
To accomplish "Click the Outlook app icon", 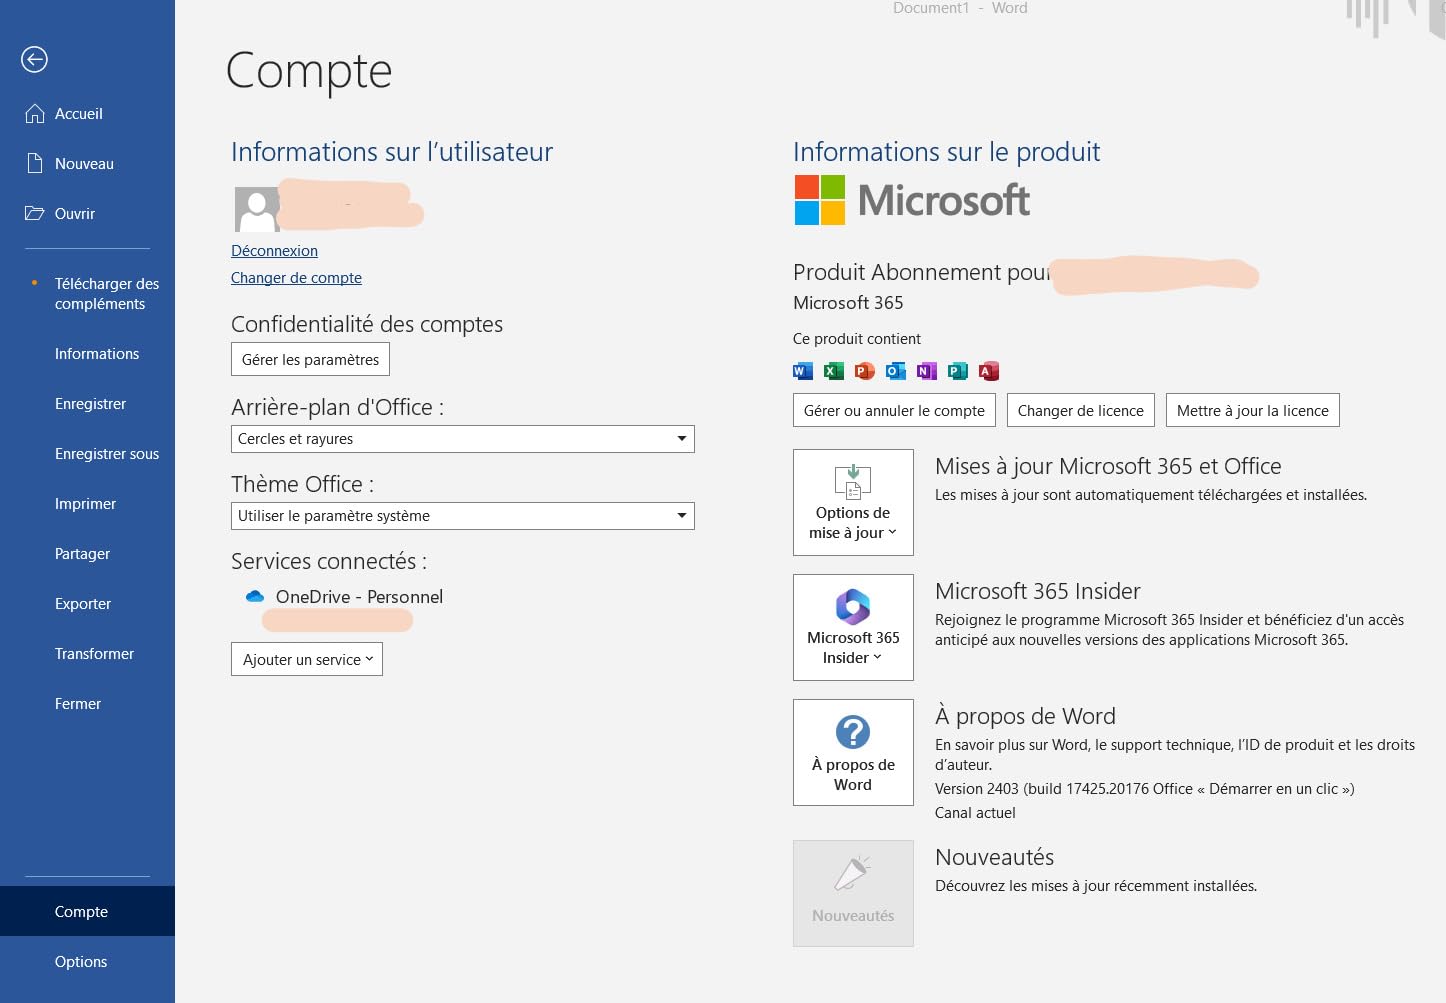I will (895, 371).
